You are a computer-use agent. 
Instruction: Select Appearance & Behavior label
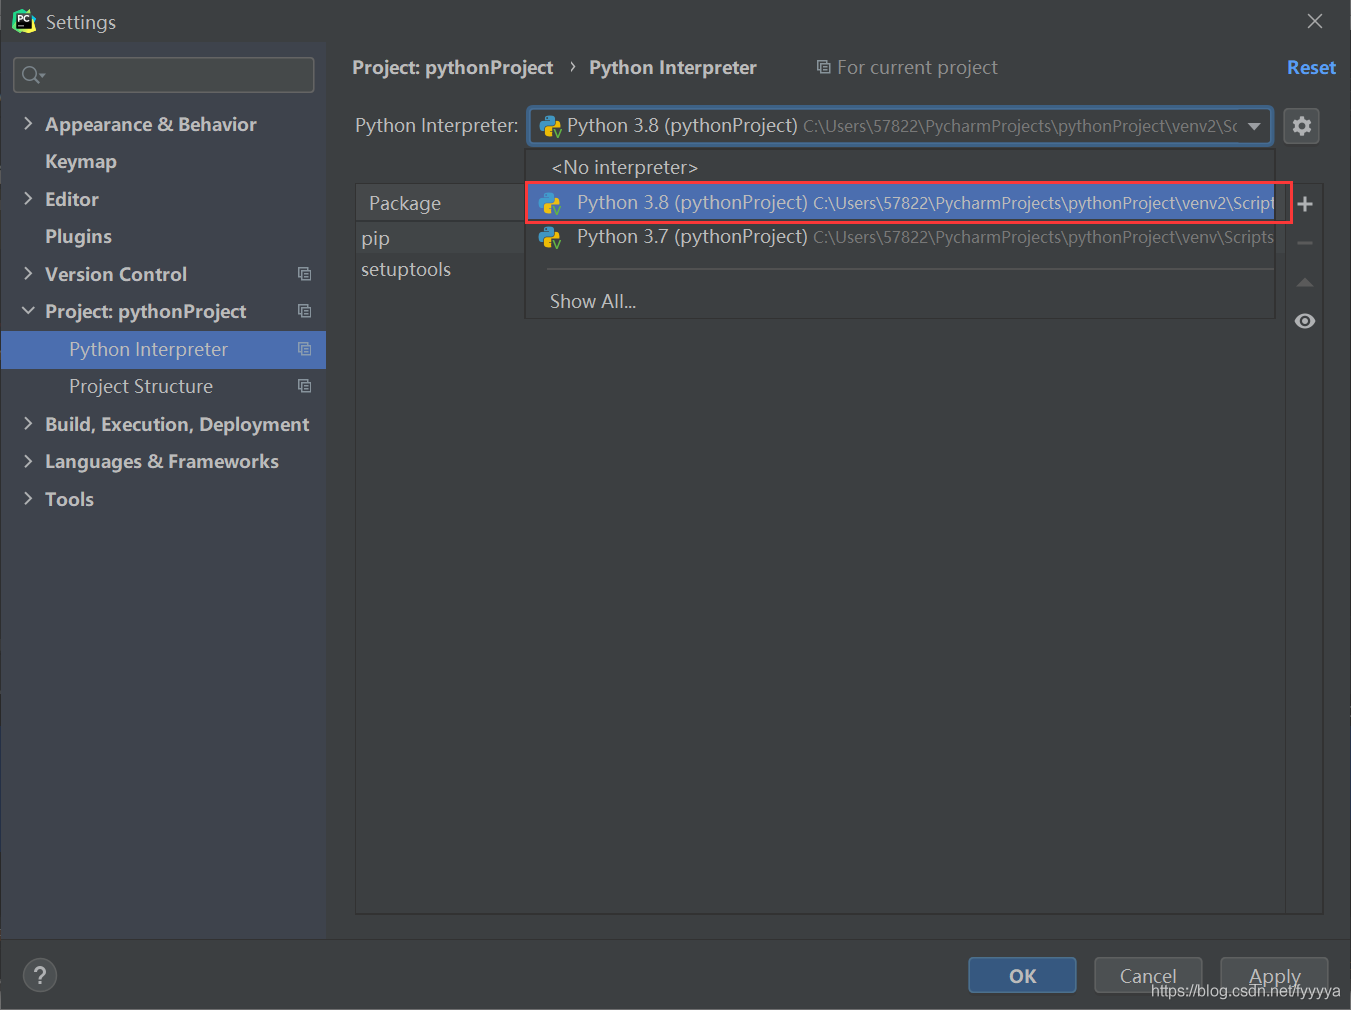(151, 124)
